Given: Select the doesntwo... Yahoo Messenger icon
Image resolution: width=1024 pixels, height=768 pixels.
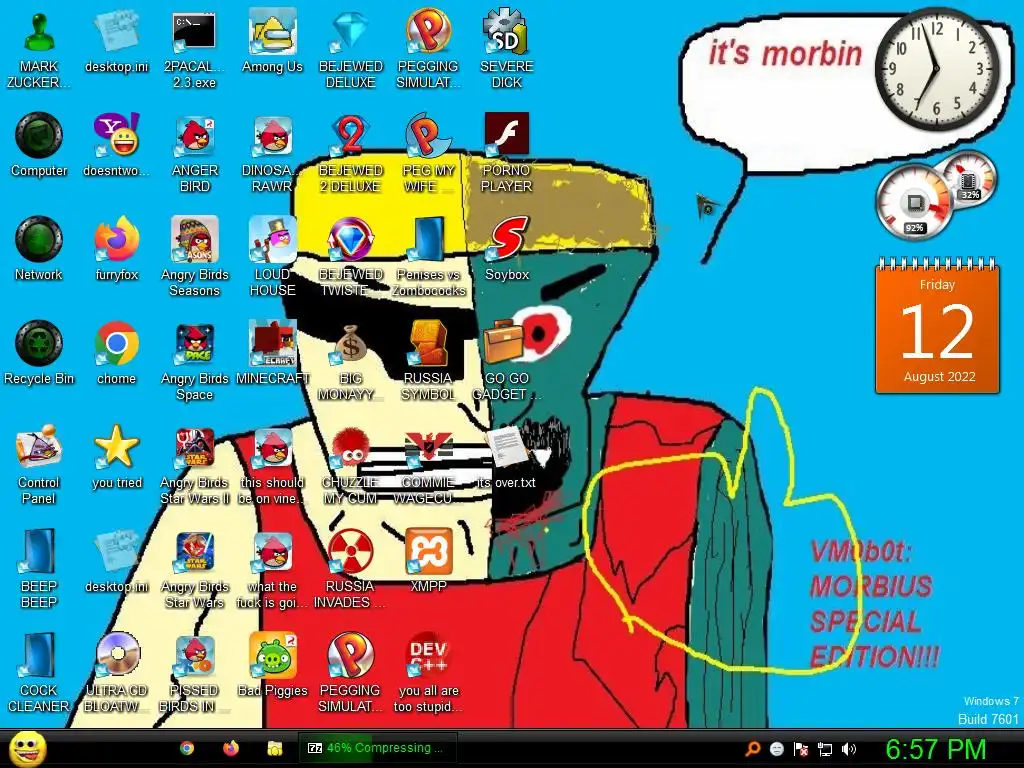Looking at the screenshot, I should pyautogui.click(x=117, y=146).
